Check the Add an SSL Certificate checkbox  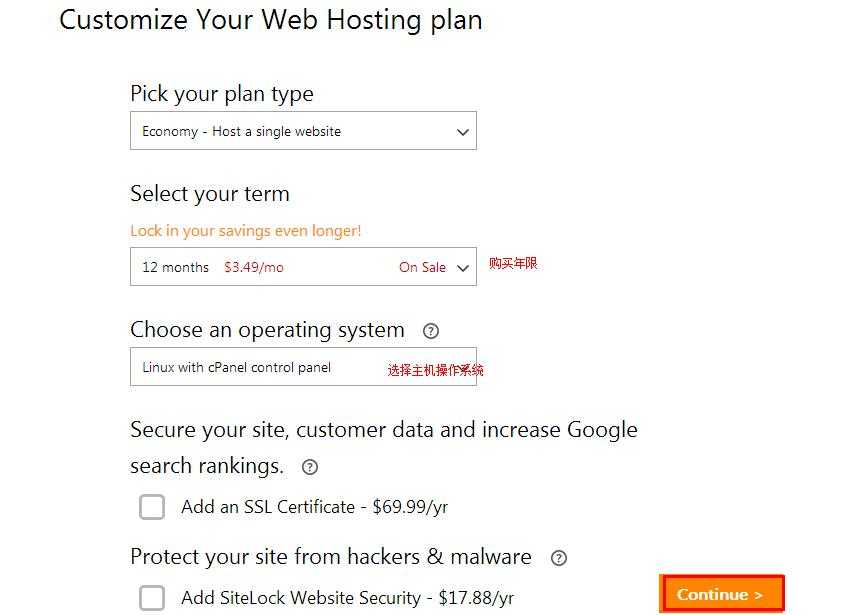[152, 507]
